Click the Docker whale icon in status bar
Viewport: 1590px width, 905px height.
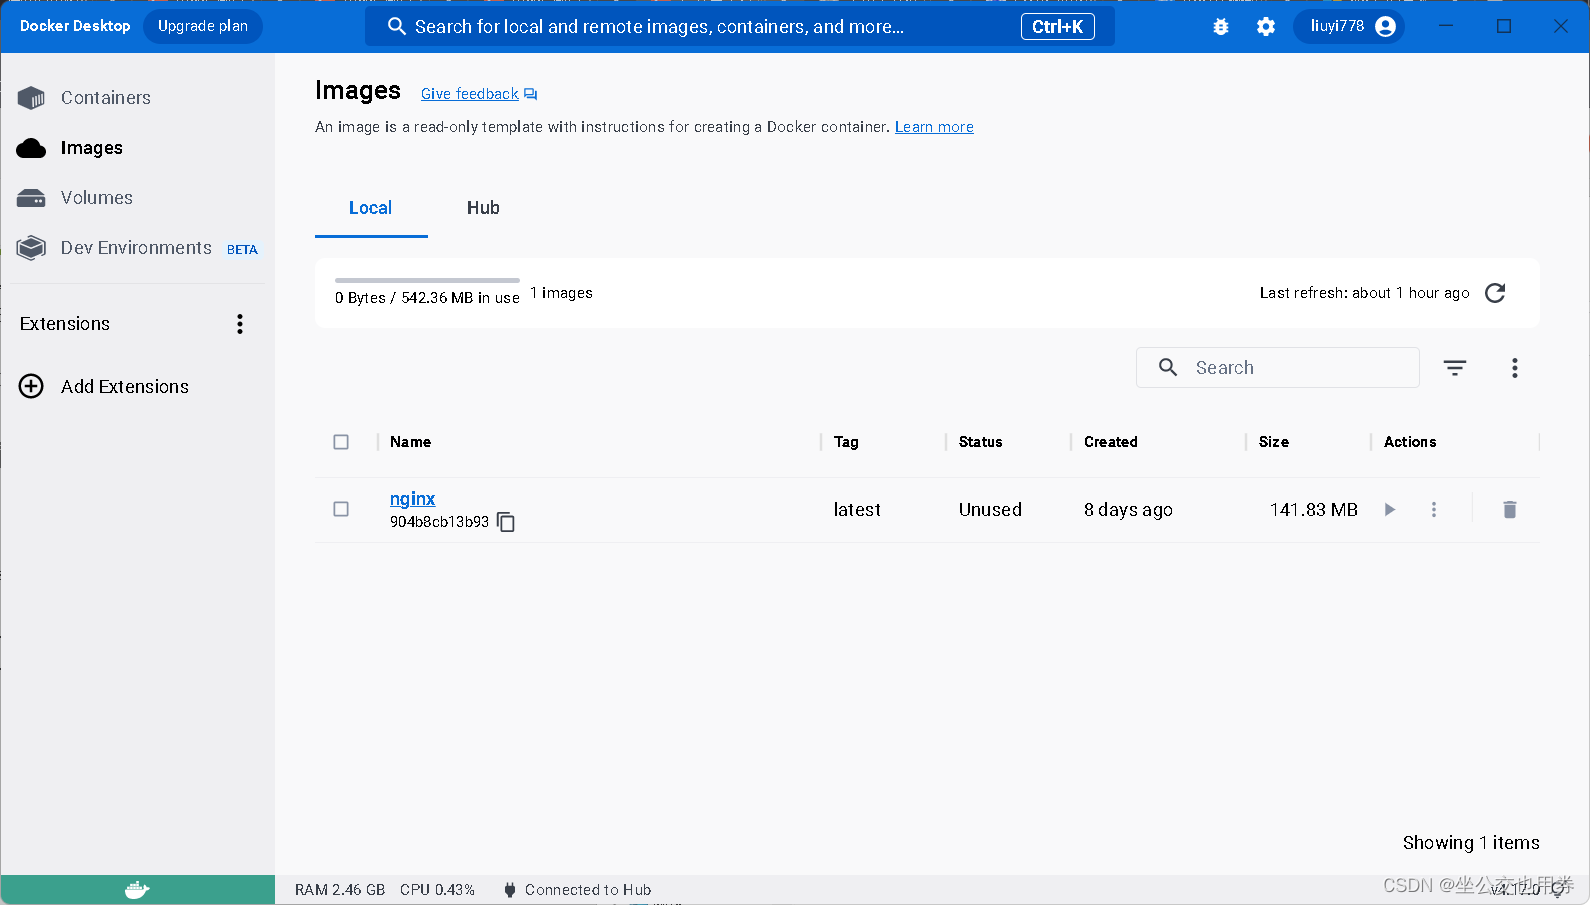[137, 889]
